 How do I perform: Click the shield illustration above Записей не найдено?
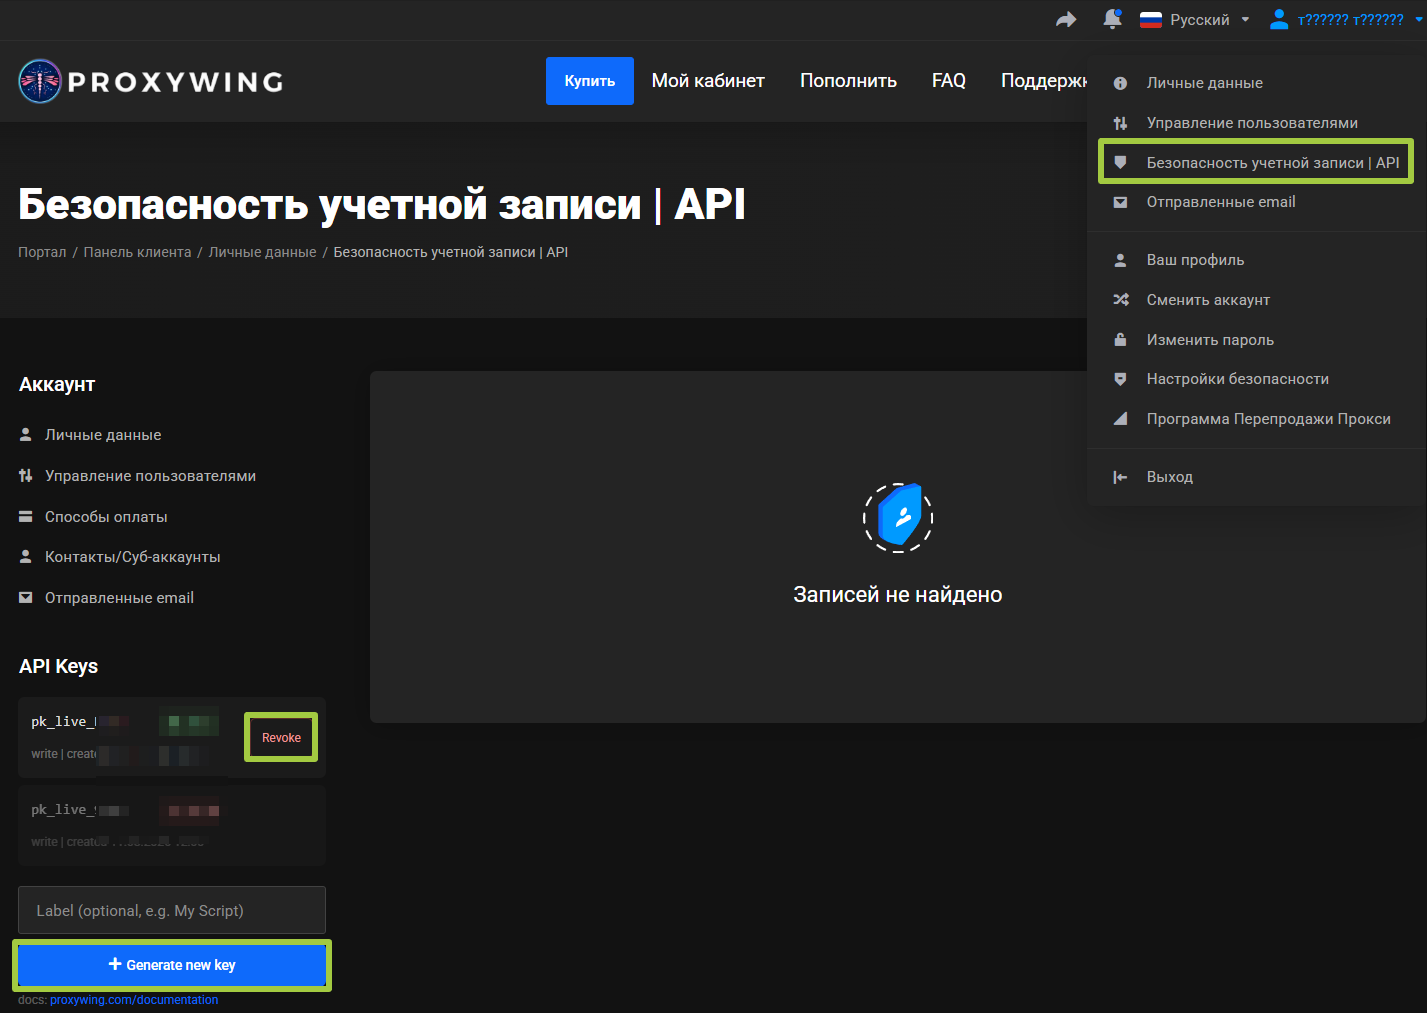point(898,517)
